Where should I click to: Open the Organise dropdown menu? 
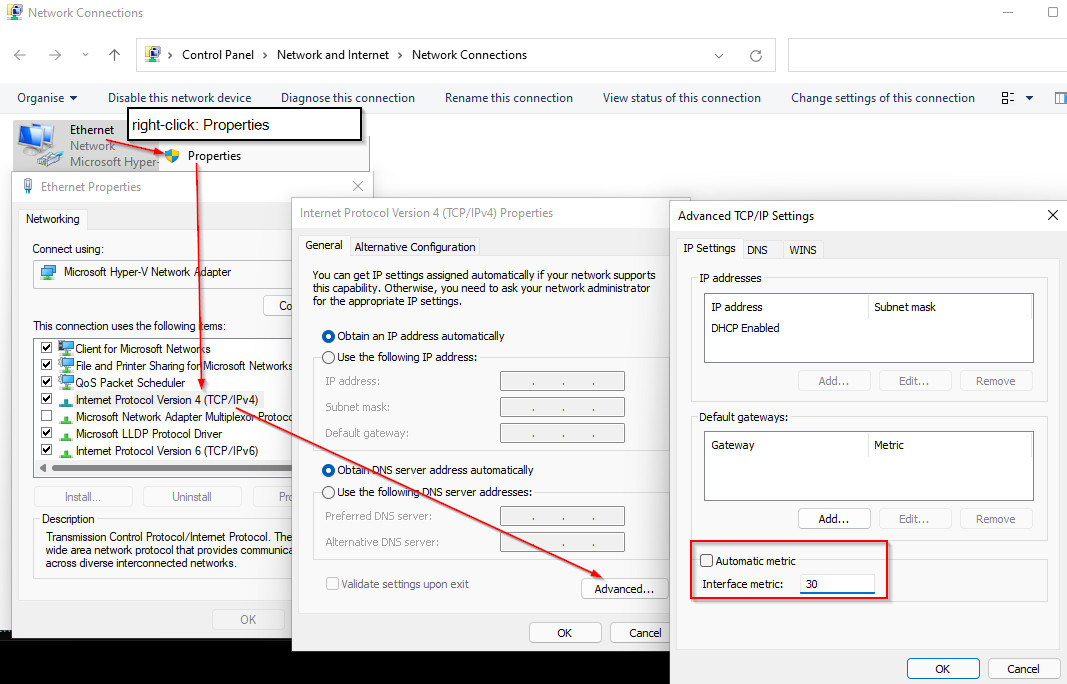(x=47, y=98)
